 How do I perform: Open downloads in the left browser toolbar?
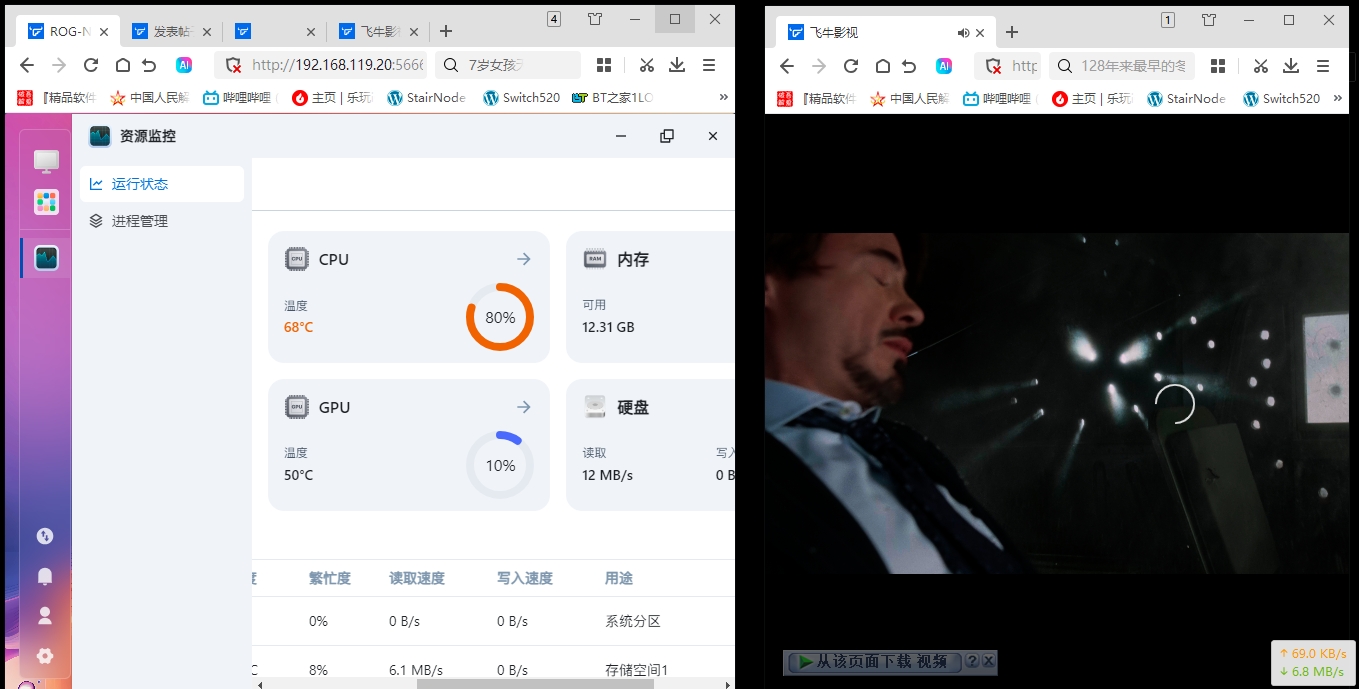coord(677,65)
